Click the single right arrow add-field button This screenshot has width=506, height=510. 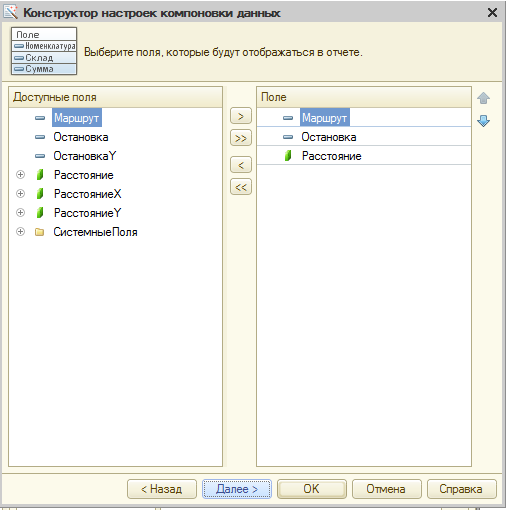tap(241, 116)
